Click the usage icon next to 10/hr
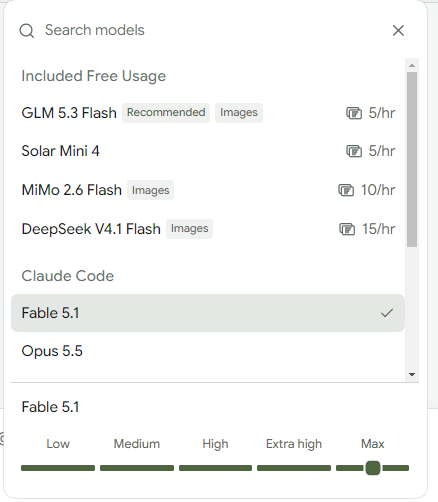 click(x=346, y=190)
